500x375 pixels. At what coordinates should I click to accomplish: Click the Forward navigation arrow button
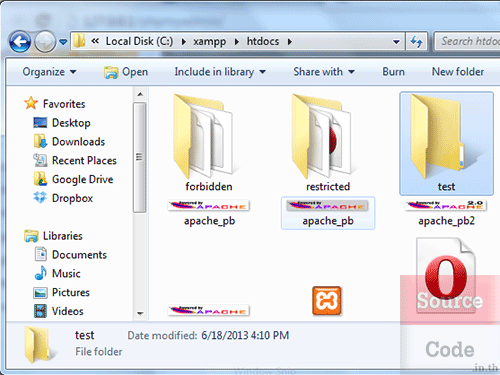point(45,42)
